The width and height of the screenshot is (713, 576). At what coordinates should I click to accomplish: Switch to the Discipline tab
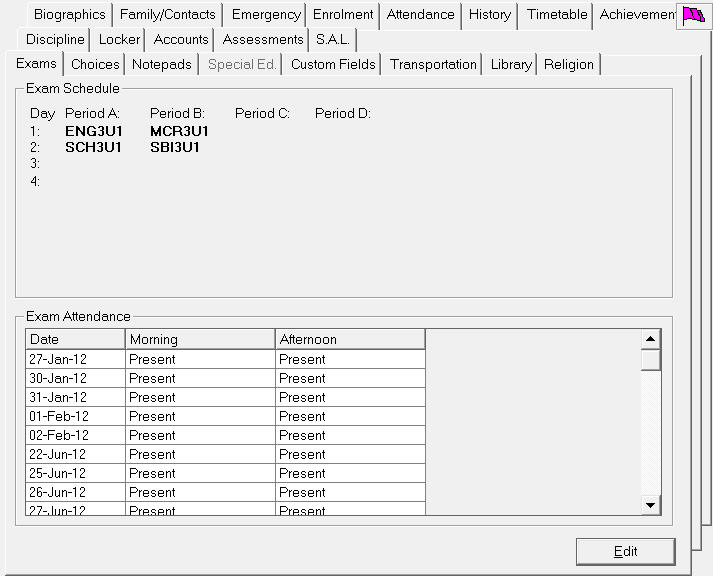click(x=55, y=40)
